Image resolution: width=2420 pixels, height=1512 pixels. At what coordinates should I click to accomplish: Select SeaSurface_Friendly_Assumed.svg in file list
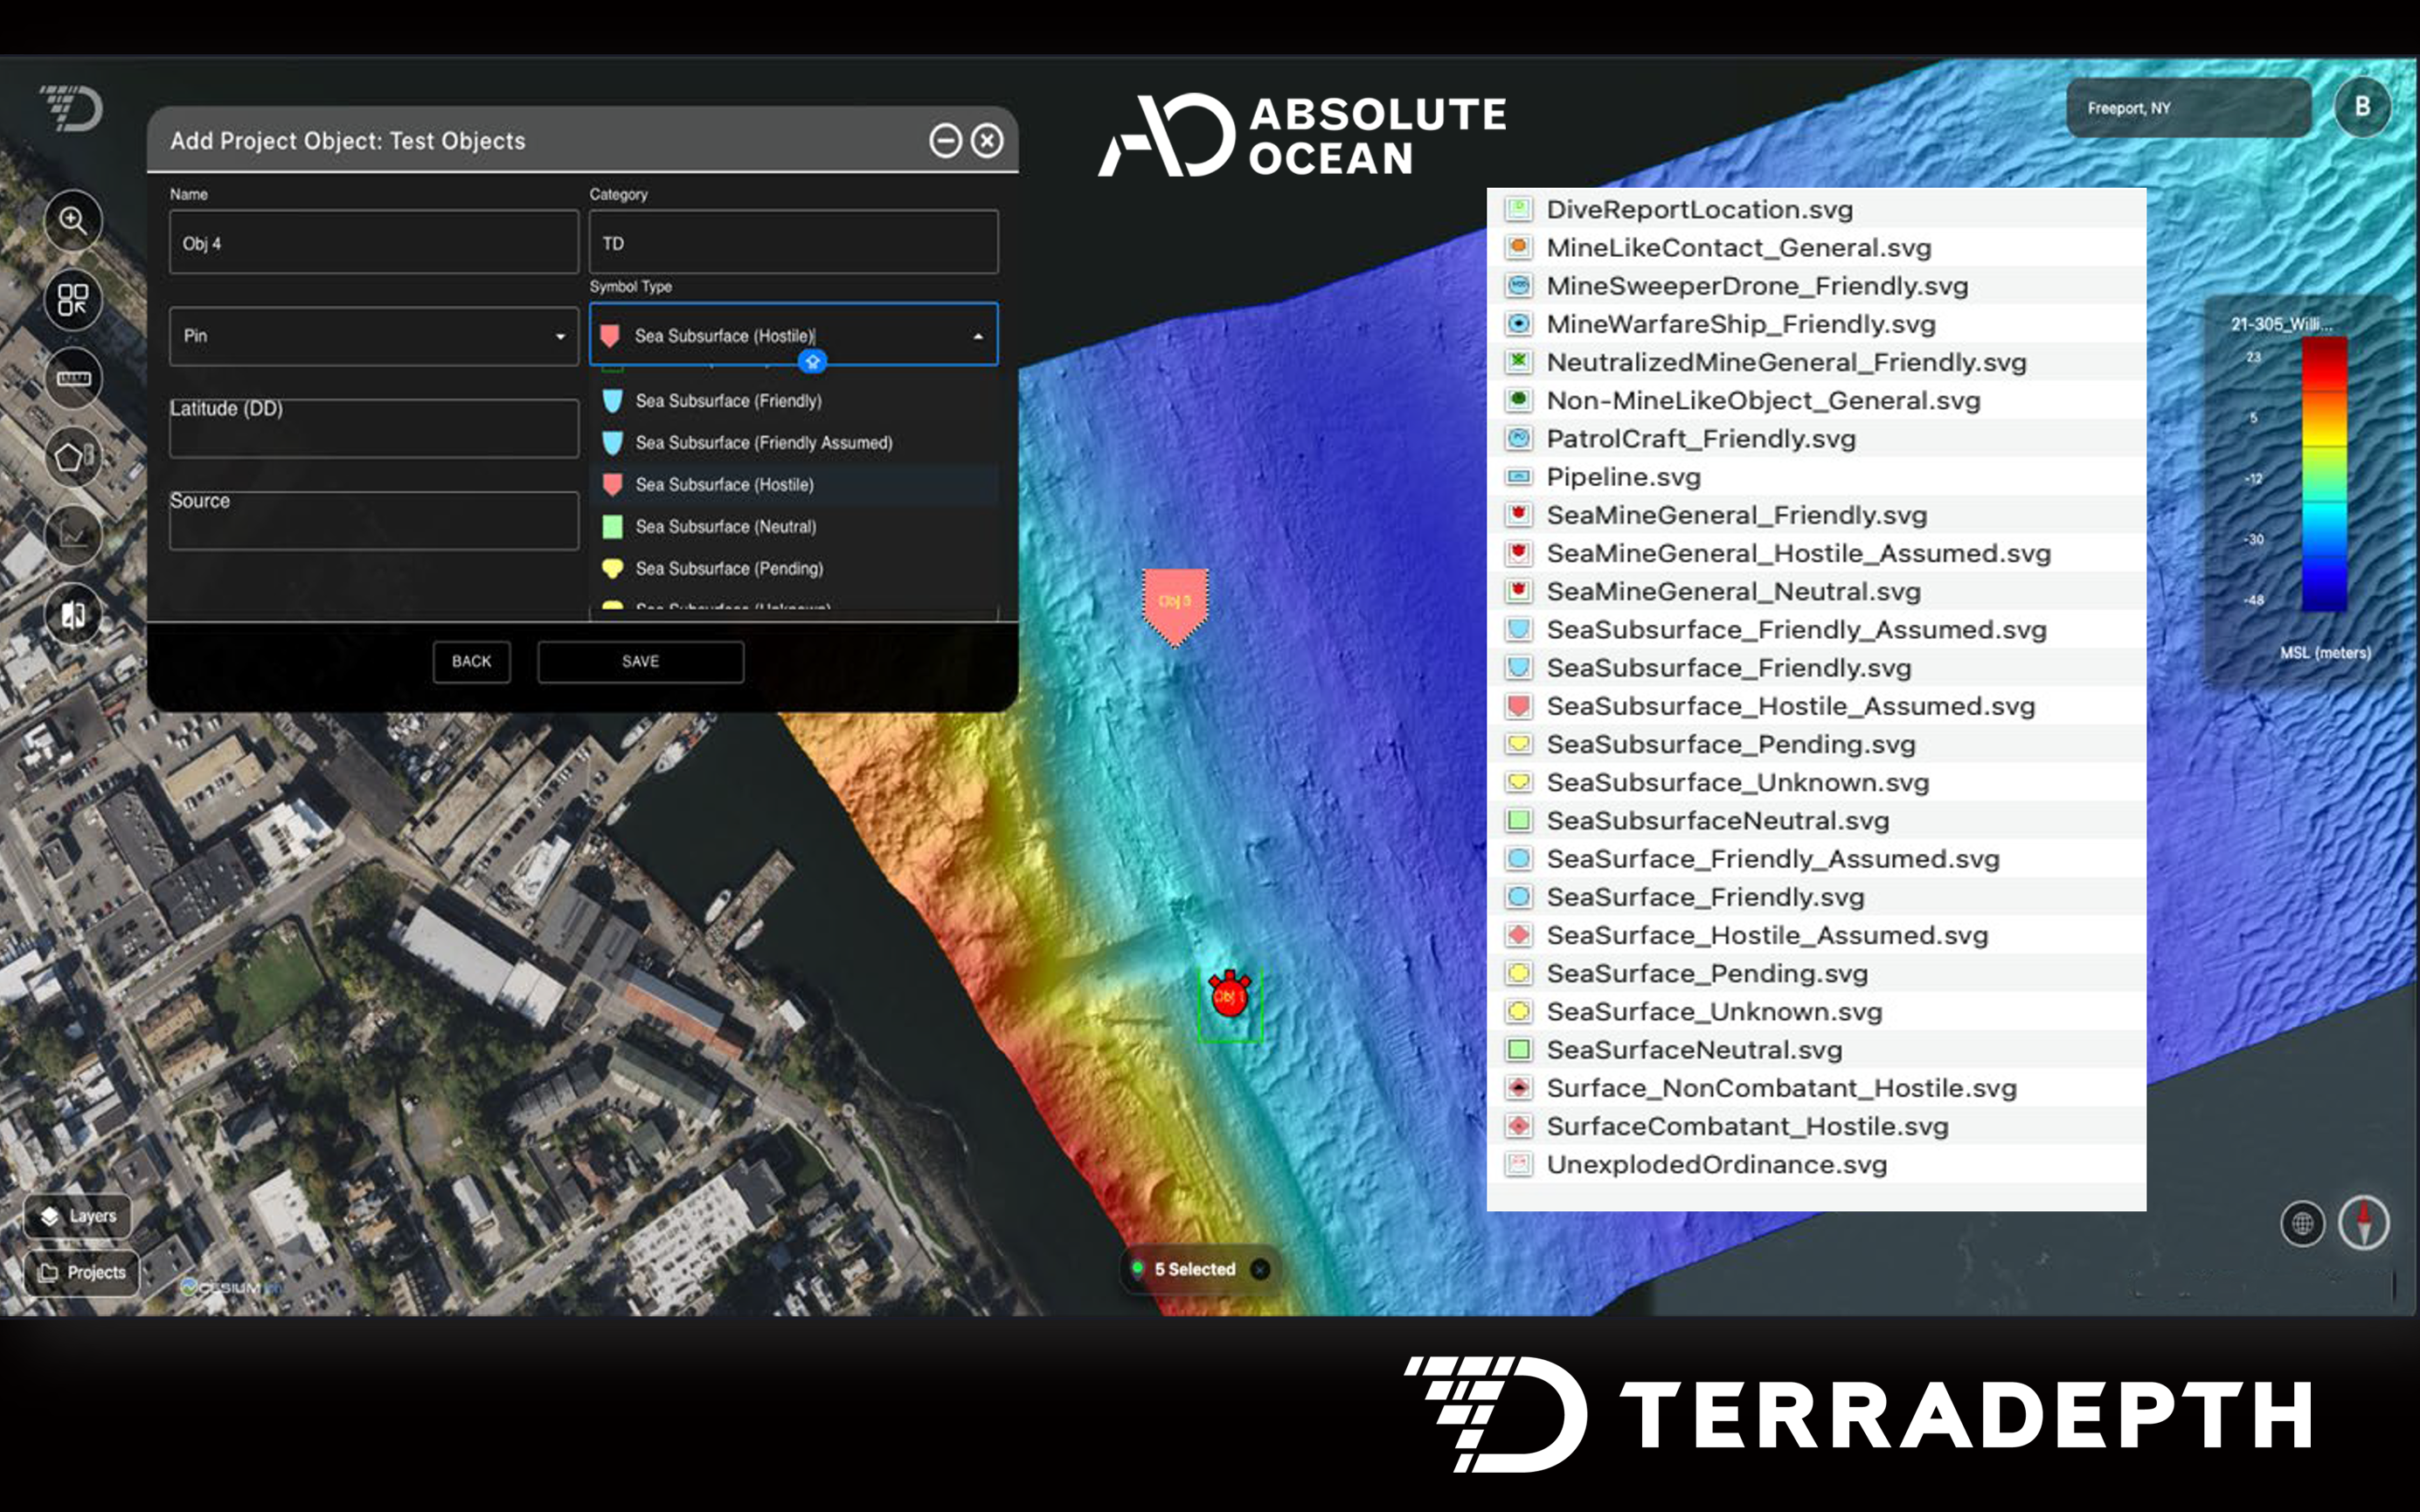(x=1817, y=859)
